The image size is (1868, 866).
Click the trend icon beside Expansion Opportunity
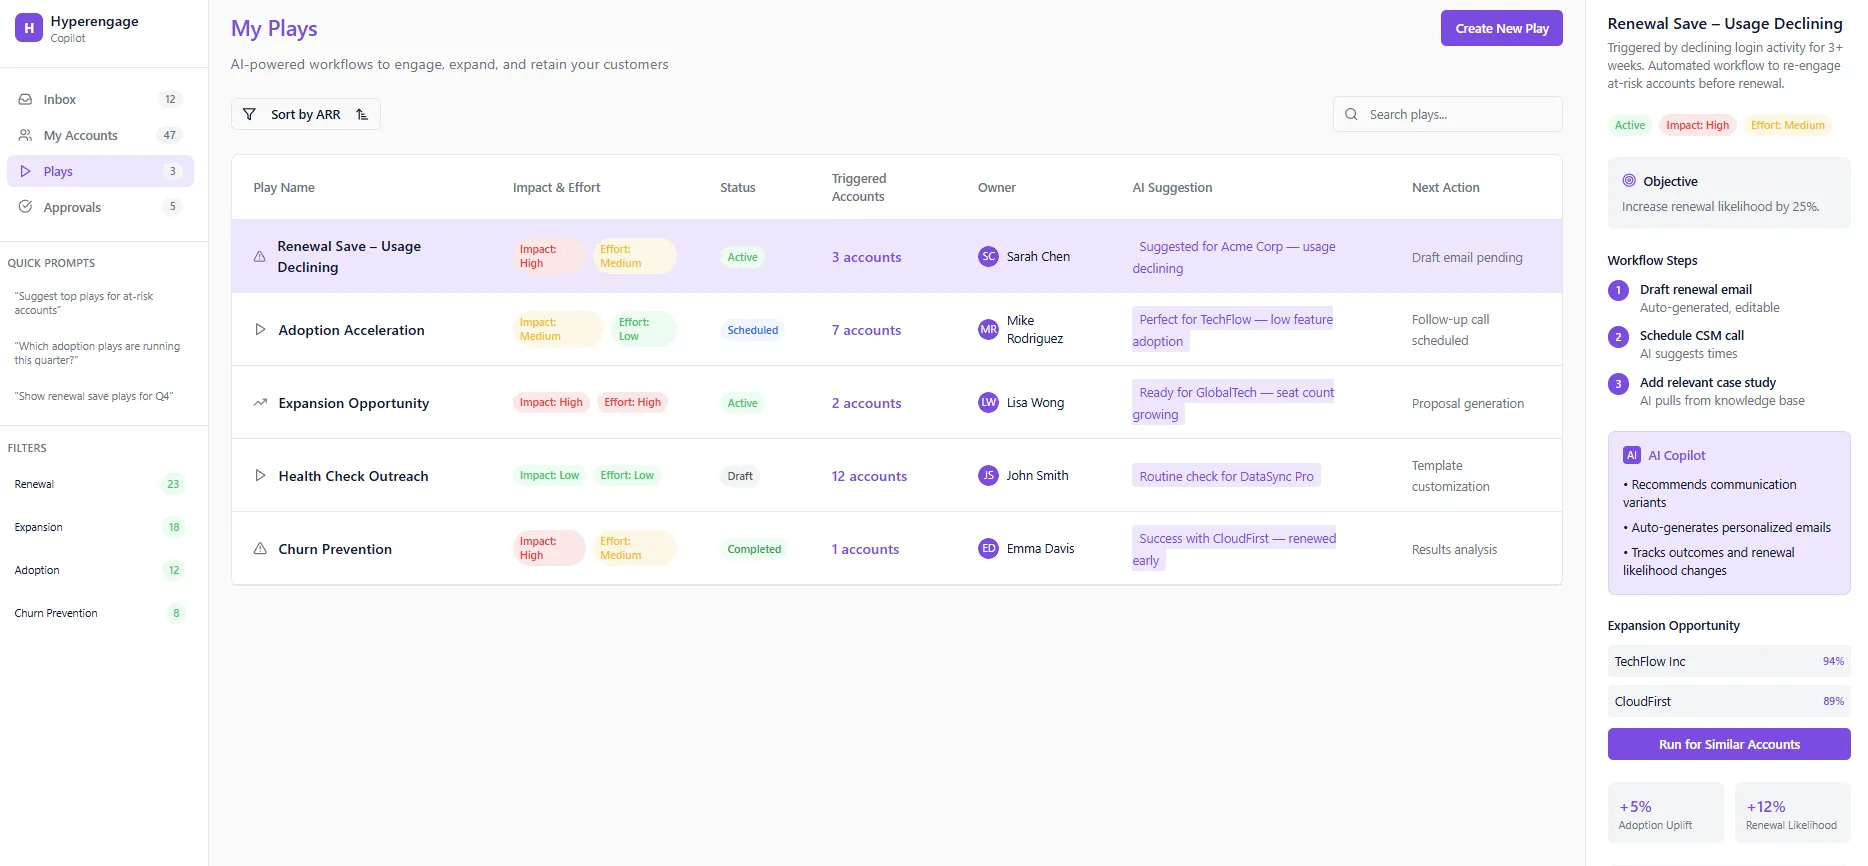tap(260, 403)
